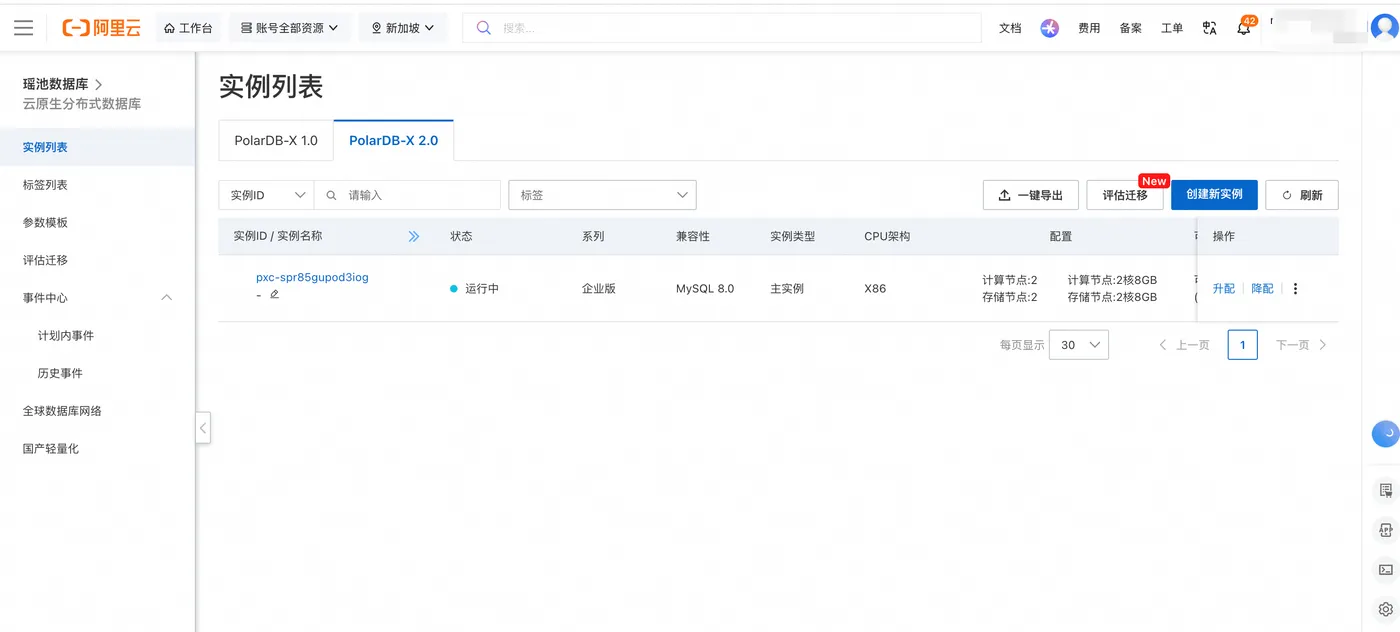Open the 标签 dropdown
This screenshot has height=632, width=1400.
pyautogui.click(x=602, y=195)
